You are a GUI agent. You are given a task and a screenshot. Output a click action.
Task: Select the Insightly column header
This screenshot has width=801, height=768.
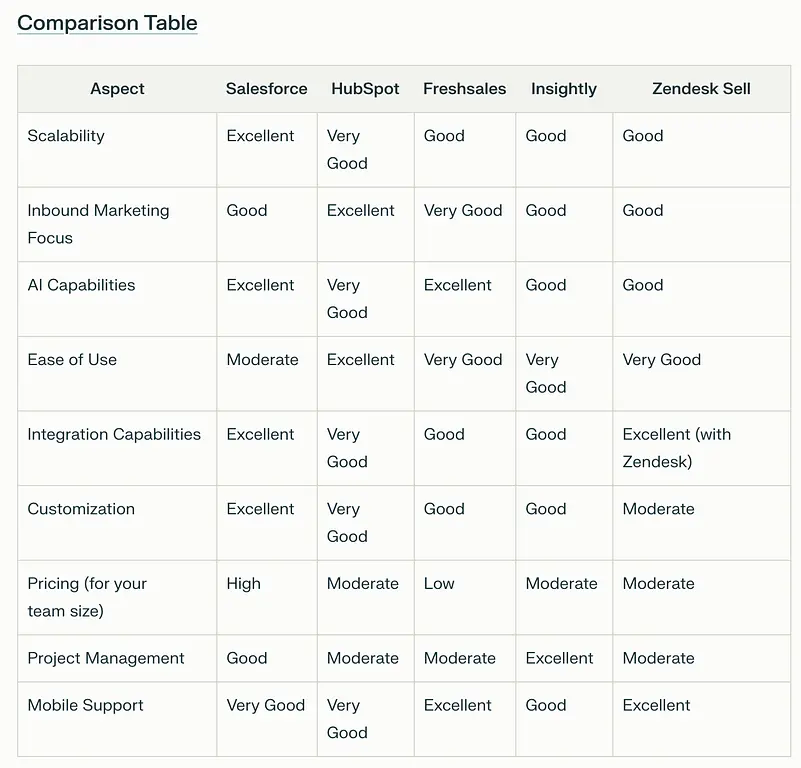[563, 89]
